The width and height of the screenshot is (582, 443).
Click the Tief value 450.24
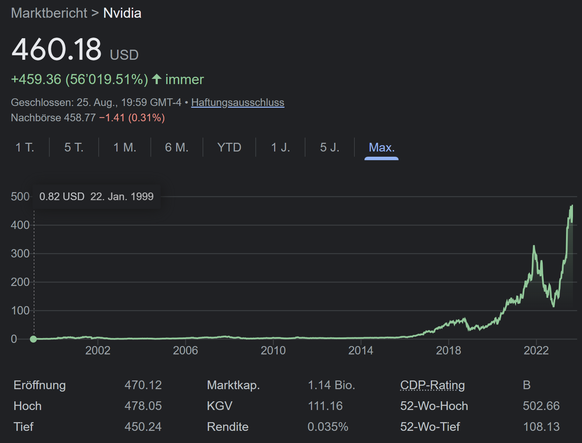143,427
